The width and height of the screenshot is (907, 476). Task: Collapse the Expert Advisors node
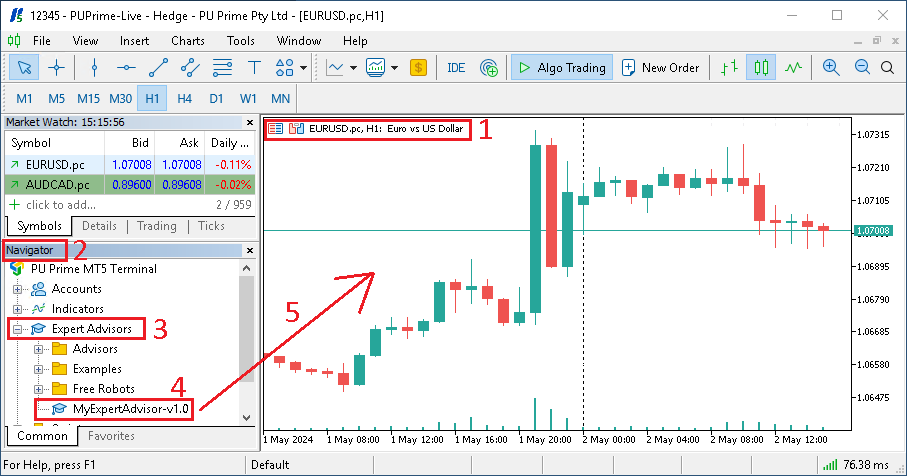point(17,329)
